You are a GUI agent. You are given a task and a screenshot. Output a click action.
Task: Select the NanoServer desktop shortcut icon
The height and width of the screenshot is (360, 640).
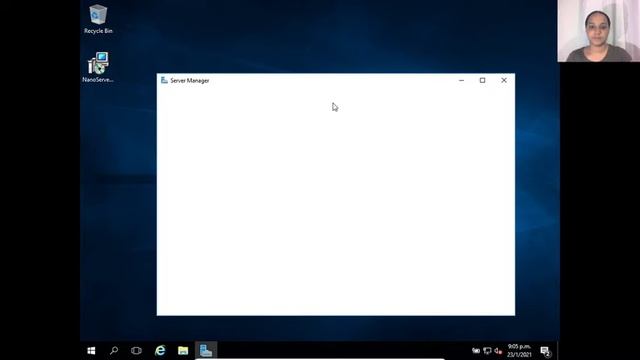pyautogui.click(x=98, y=67)
